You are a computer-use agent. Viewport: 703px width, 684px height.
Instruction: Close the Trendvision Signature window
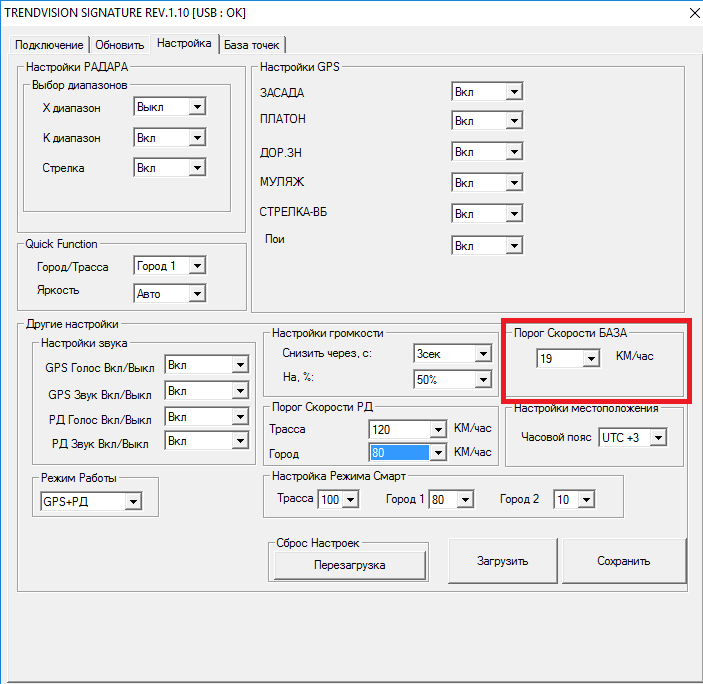click(x=688, y=13)
